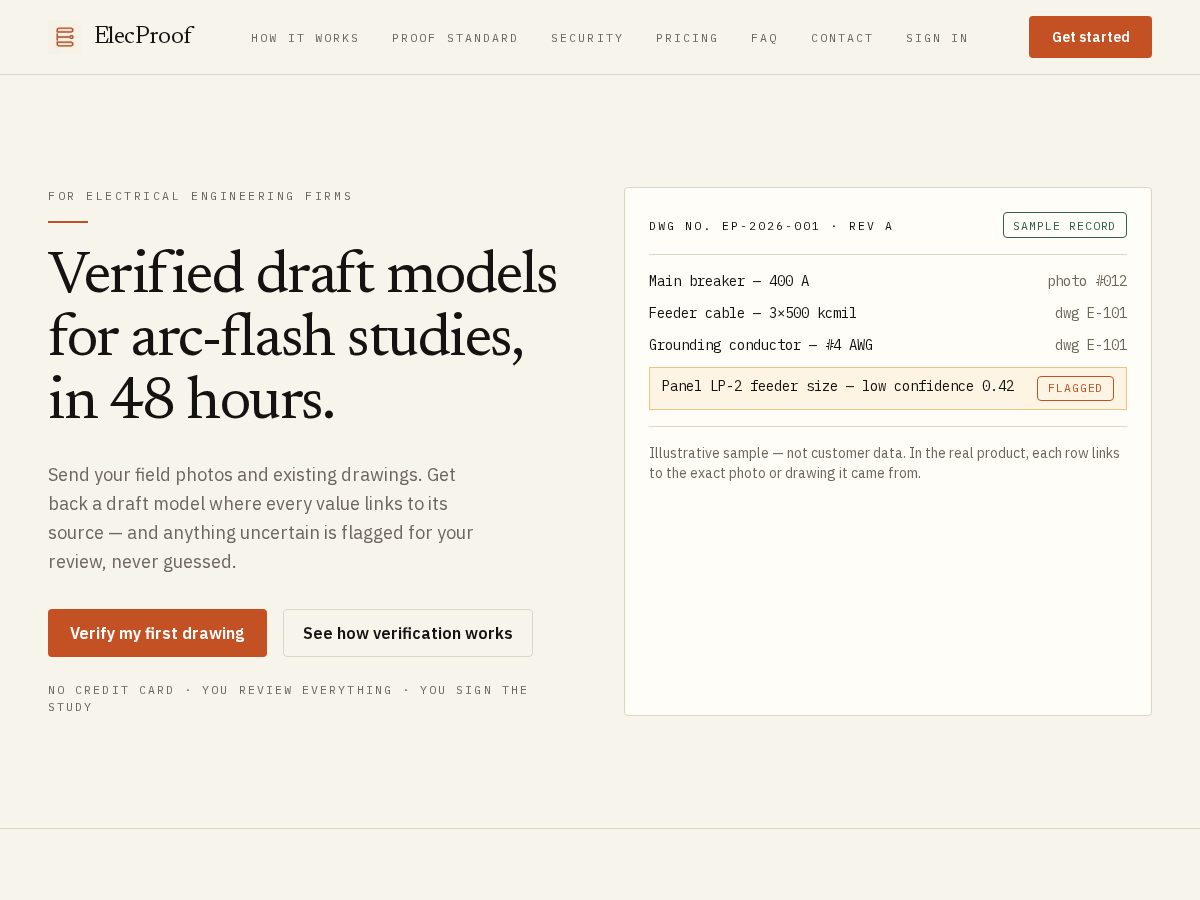Click See how verification works button
The width and height of the screenshot is (1200, 900).
pos(408,633)
